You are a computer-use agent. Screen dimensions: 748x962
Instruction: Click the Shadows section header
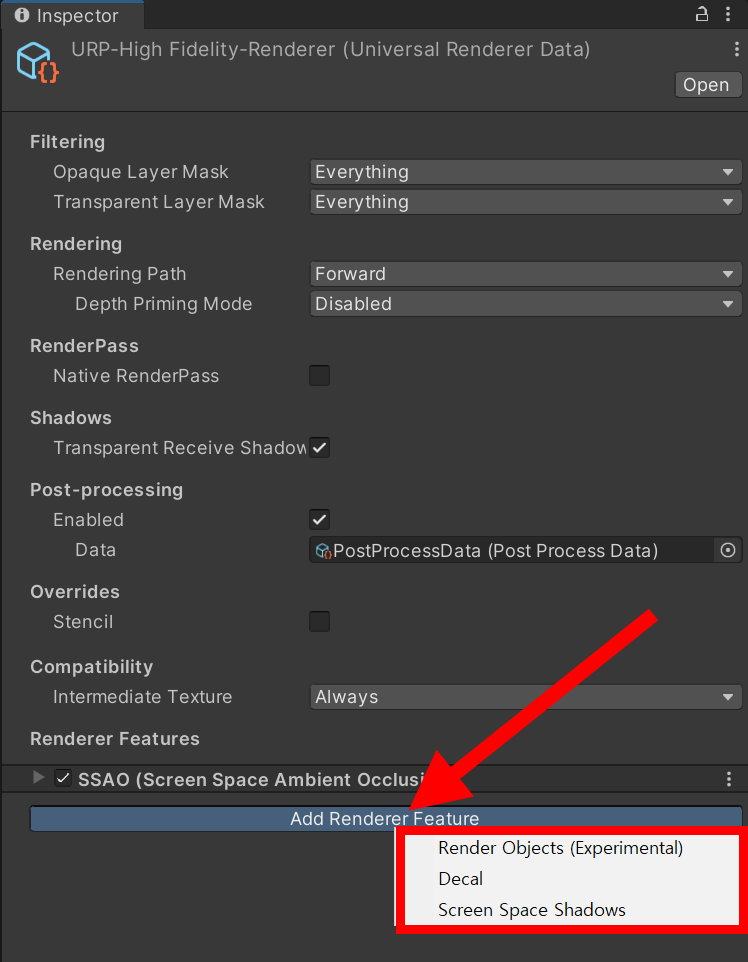pos(71,418)
